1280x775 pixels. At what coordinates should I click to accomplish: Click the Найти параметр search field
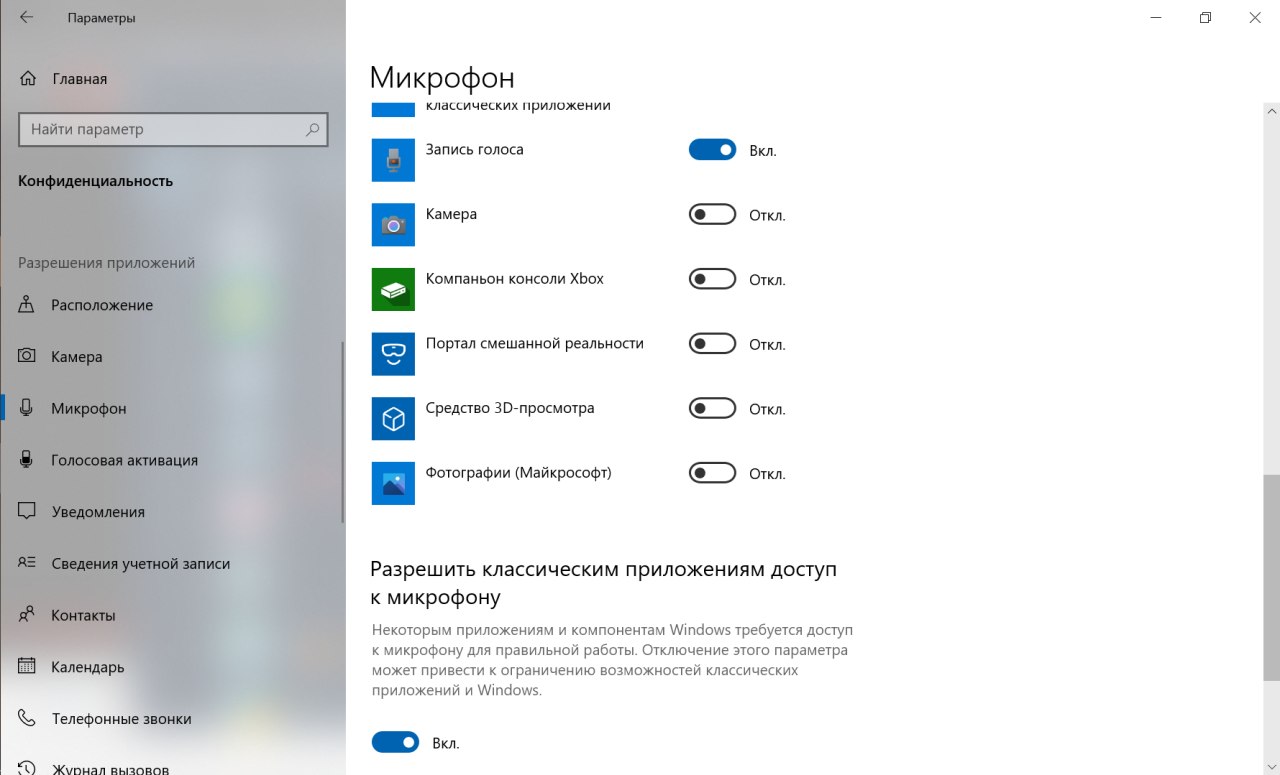point(173,129)
